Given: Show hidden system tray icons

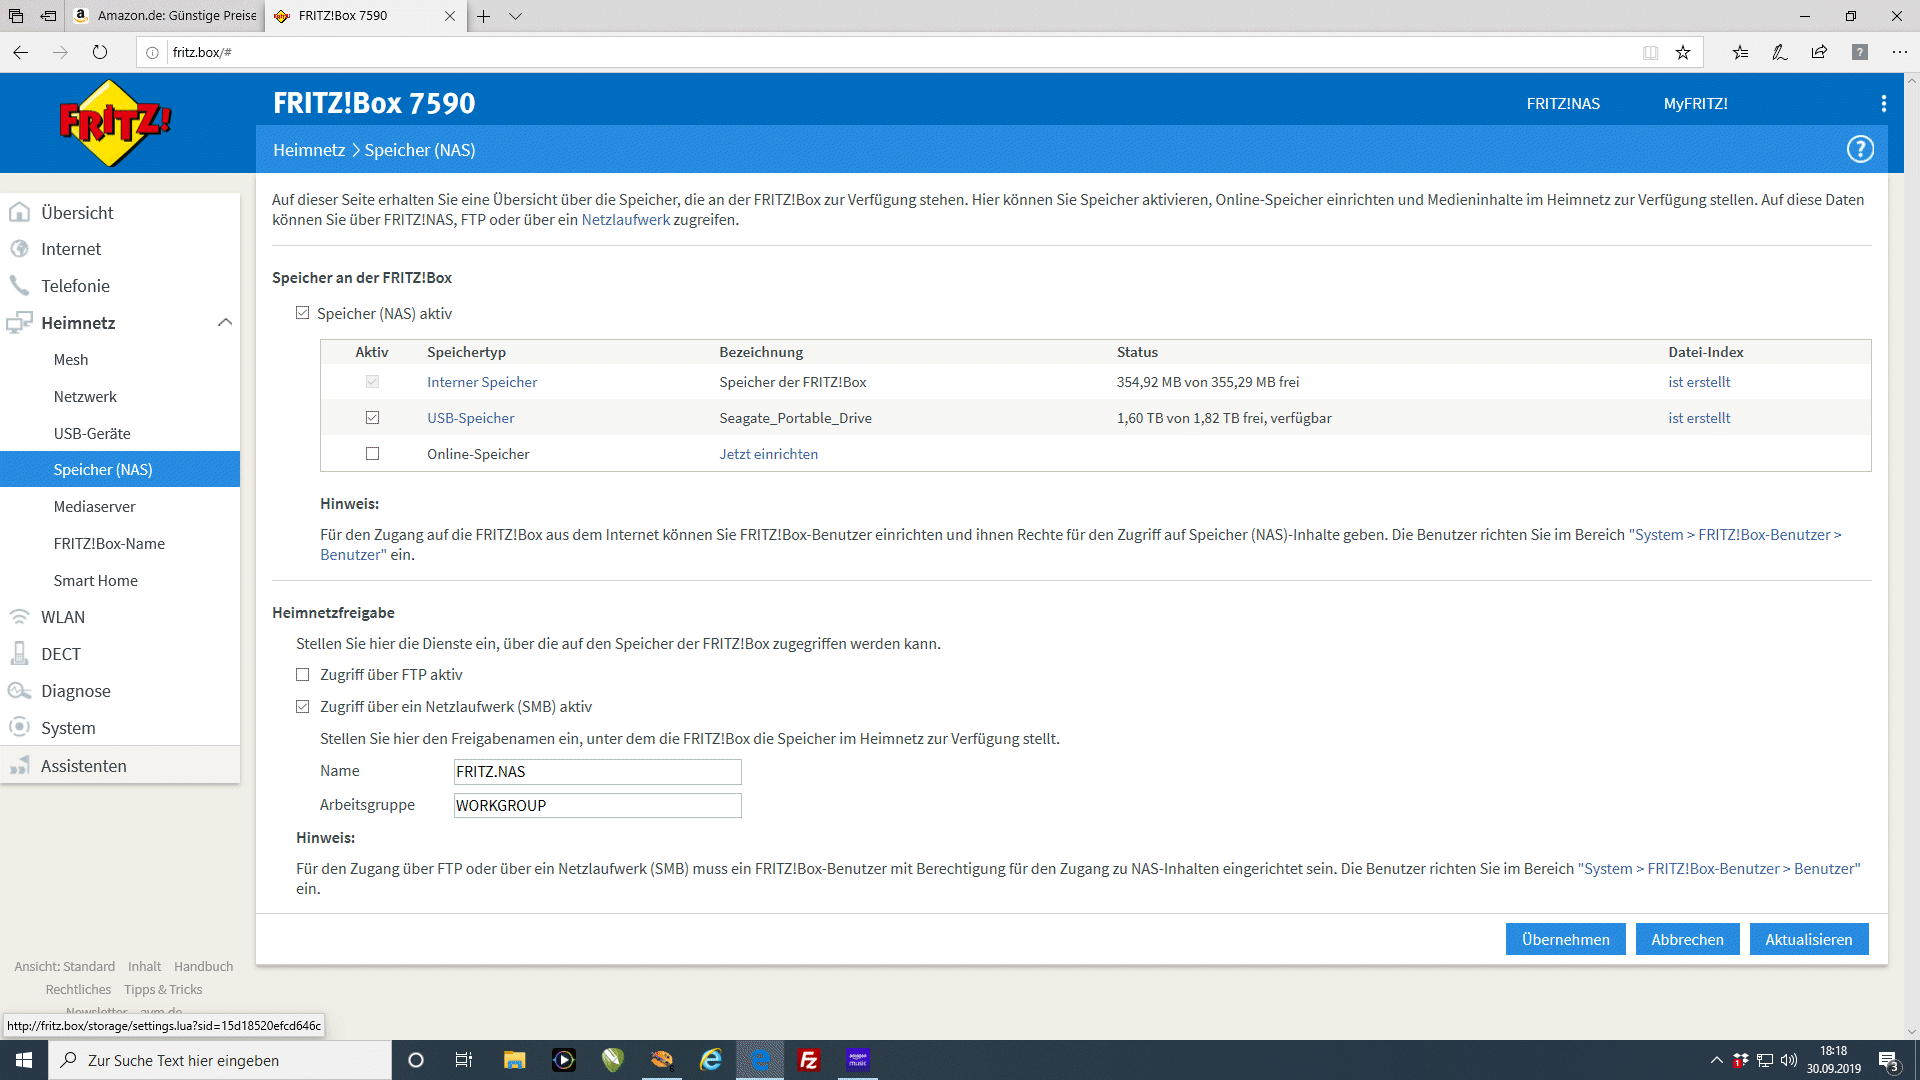Looking at the screenshot, I should click(1716, 1060).
